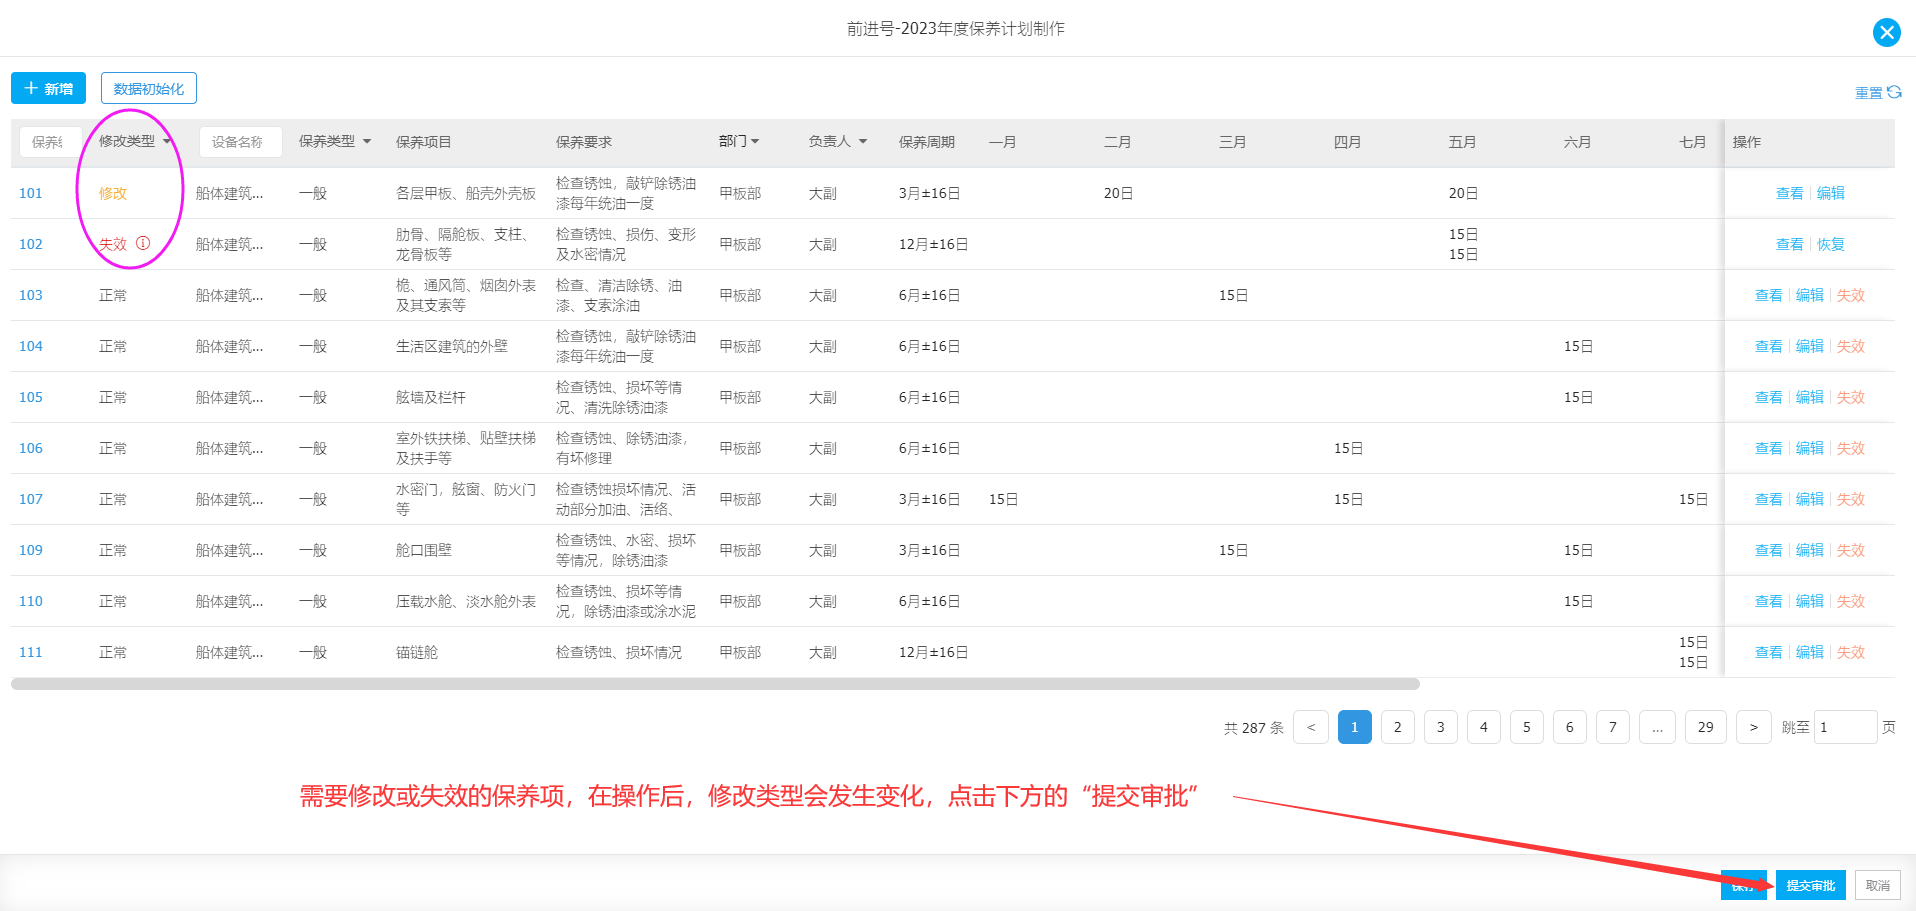Select page 3 in pagination
The width and height of the screenshot is (1916, 911).
(x=1440, y=727)
